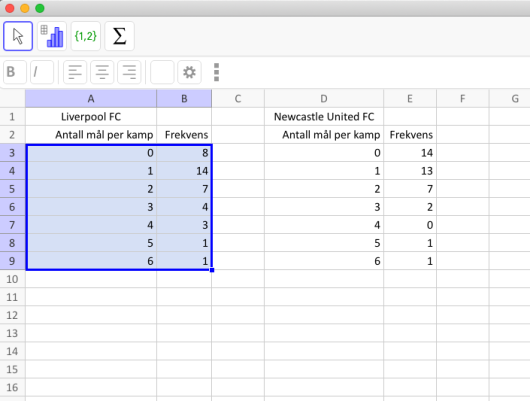Center align the cell text
The image size is (530, 401).
click(102, 72)
